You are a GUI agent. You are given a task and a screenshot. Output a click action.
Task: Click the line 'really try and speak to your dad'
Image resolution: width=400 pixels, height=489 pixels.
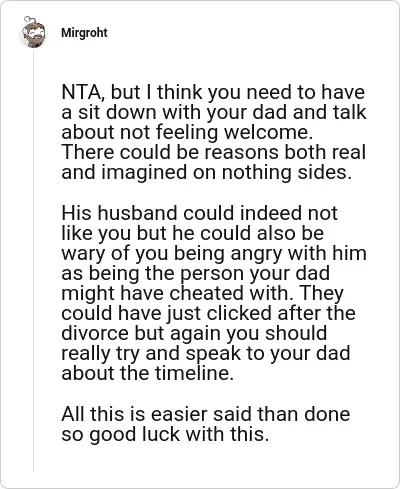coord(206,353)
